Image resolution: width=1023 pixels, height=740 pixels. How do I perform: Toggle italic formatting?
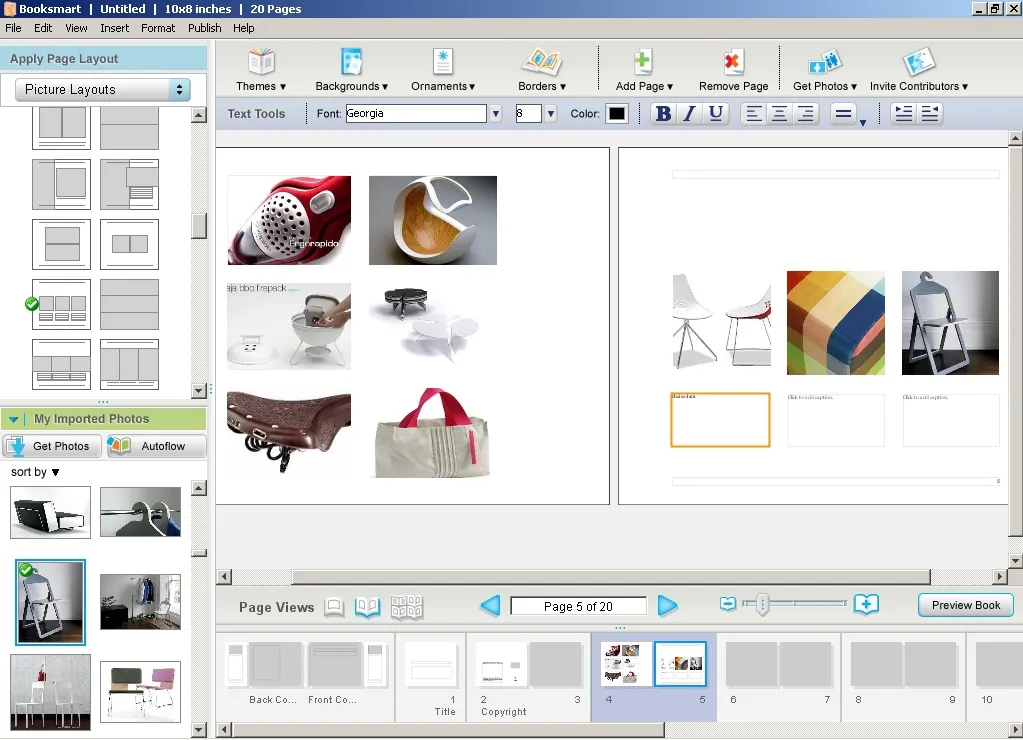pos(689,114)
